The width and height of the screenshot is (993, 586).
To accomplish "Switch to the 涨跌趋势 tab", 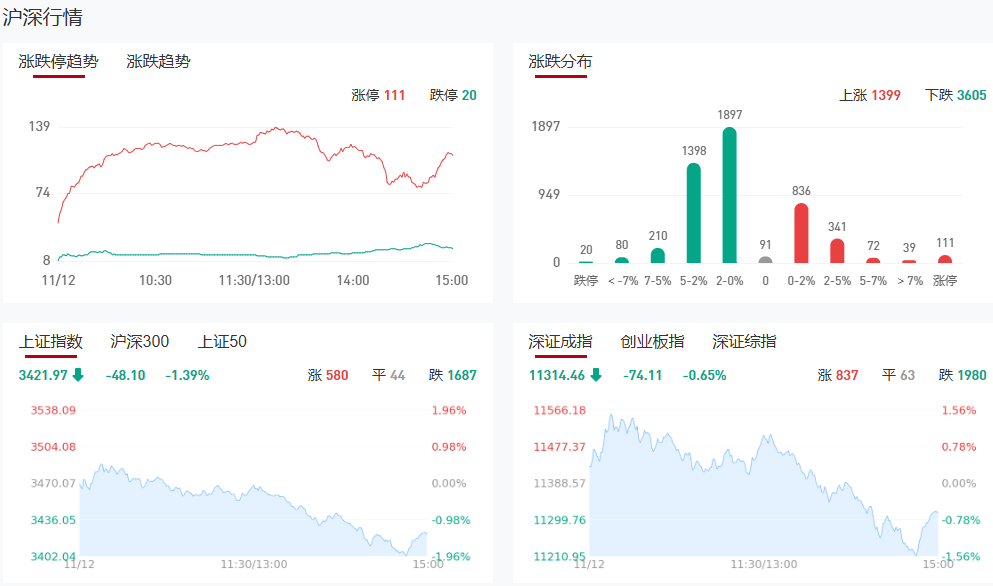I will click(158, 61).
